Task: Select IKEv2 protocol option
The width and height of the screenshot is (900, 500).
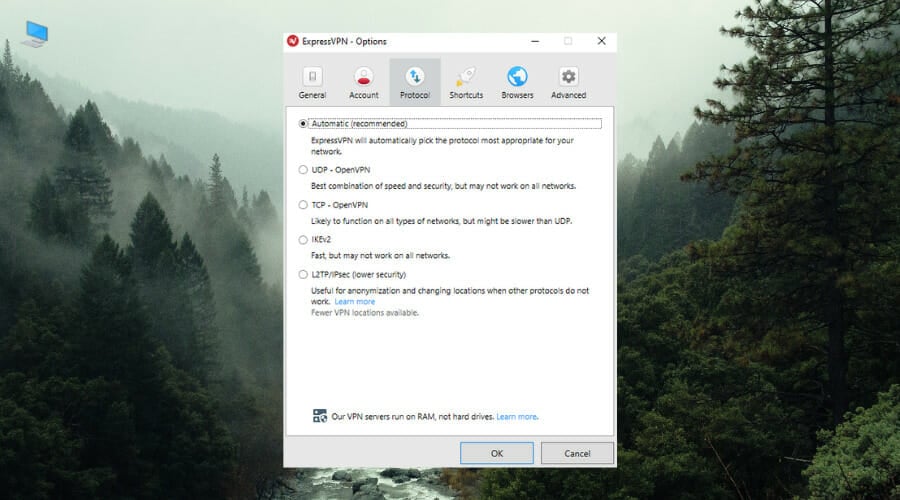Action: 303,240
